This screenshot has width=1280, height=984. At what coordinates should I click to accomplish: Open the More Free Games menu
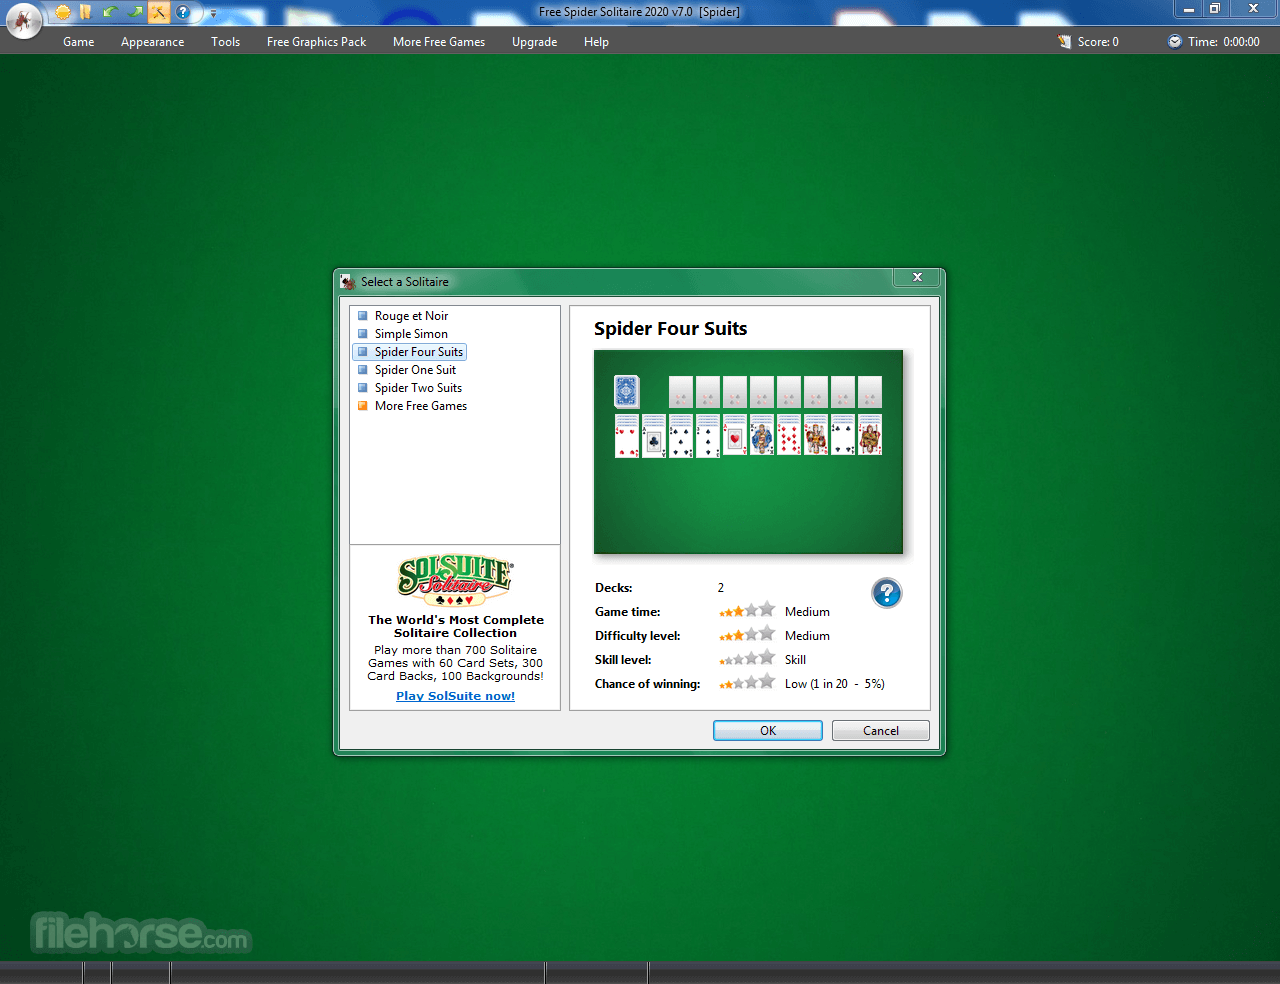[439, 42]
